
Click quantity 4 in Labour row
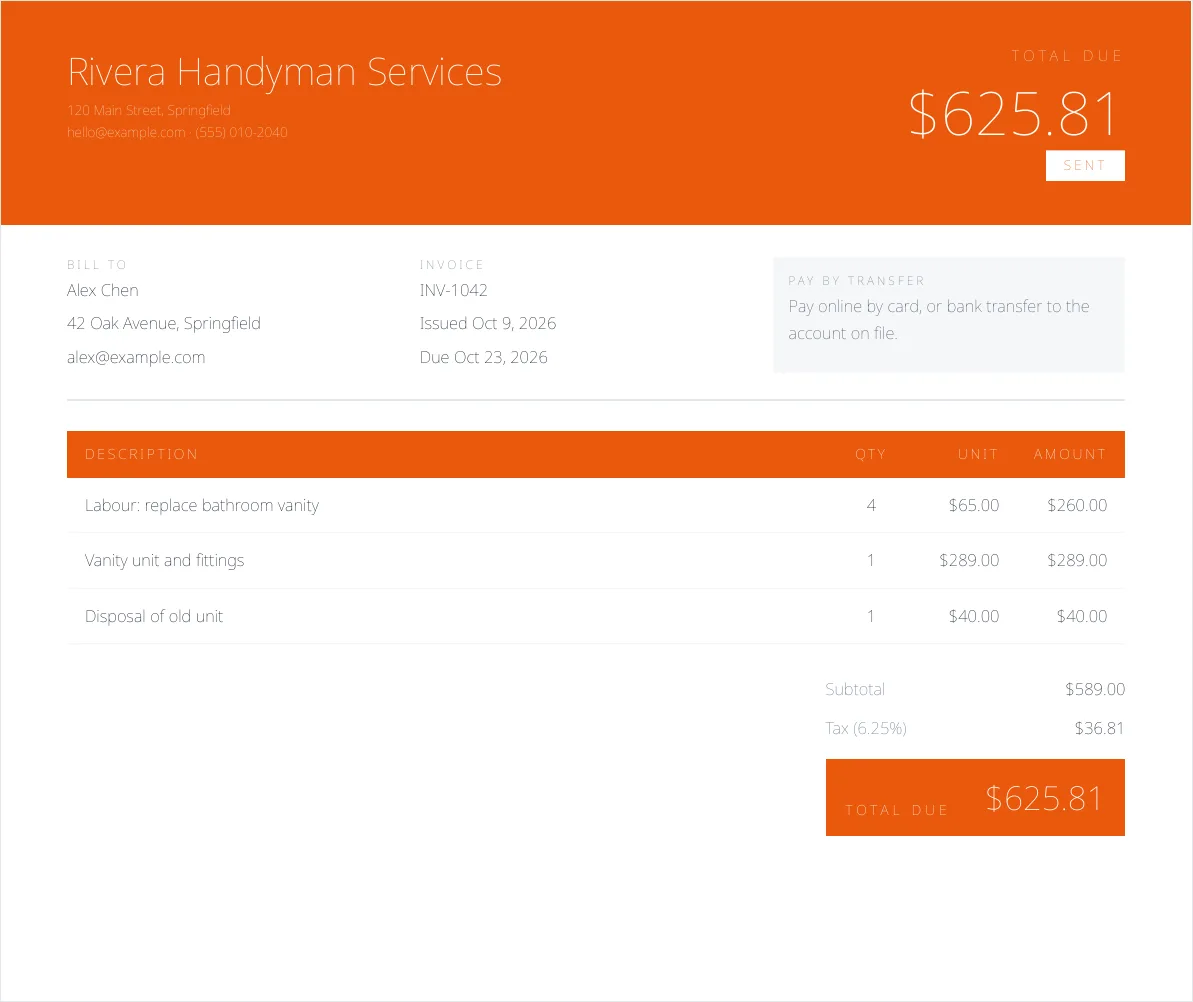click(871, 506)
